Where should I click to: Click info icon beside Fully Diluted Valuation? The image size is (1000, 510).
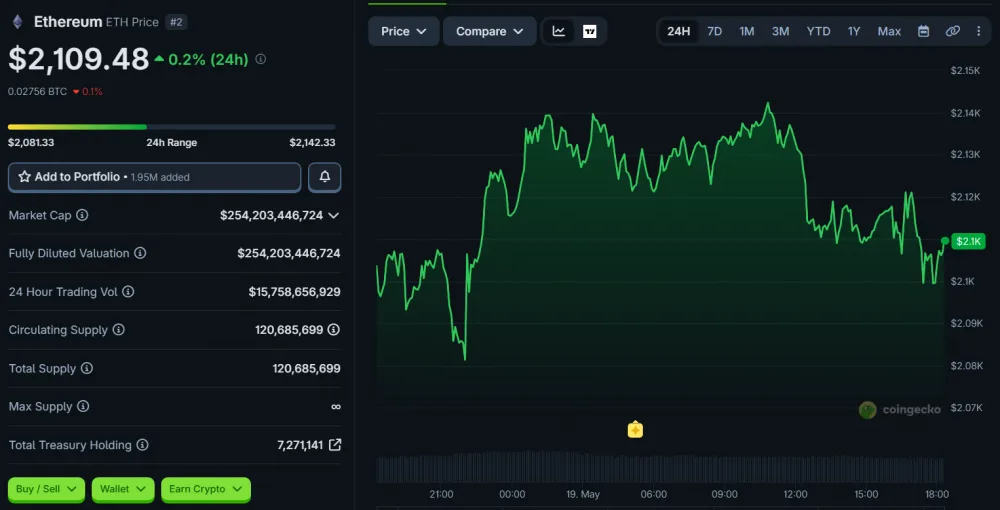[140, 254]
